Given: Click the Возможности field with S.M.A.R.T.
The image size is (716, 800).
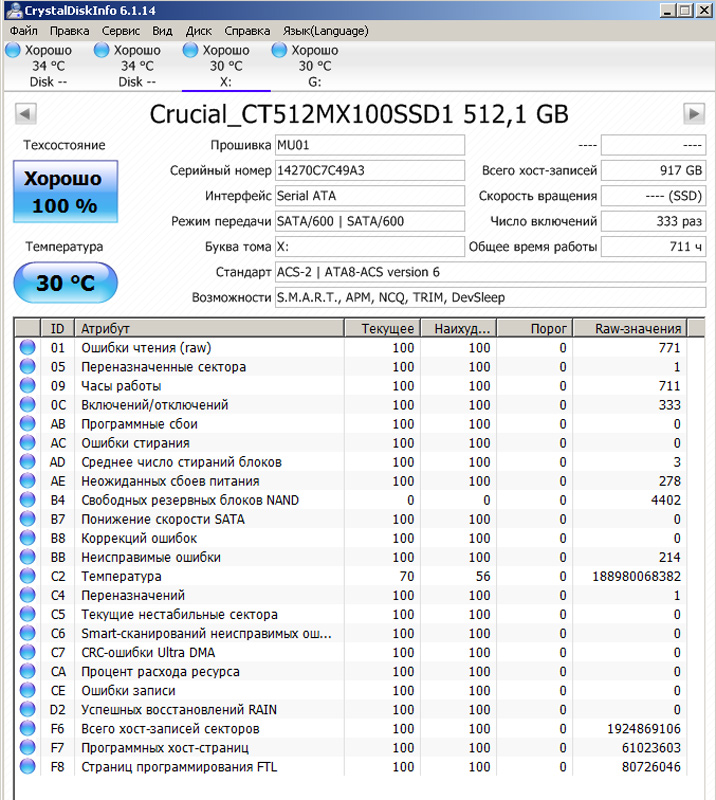Looking at the screenshot, I should pos(490,297).
